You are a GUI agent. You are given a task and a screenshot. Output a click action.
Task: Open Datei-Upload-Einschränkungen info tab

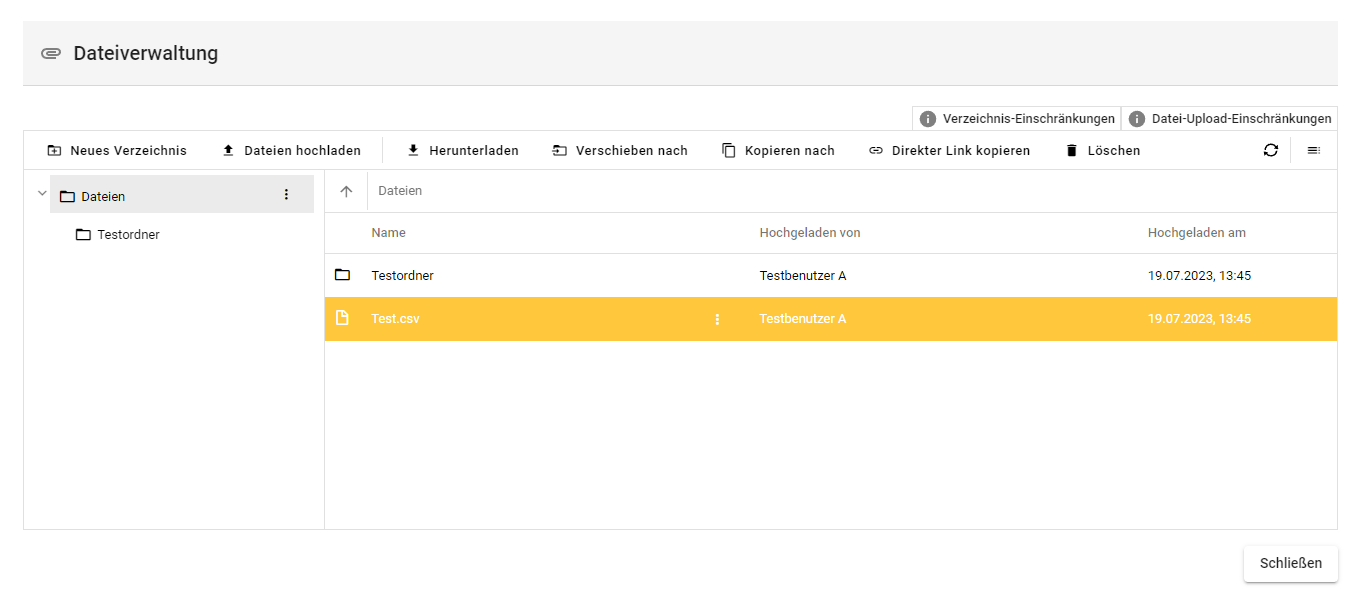(x=1230, y=119)
